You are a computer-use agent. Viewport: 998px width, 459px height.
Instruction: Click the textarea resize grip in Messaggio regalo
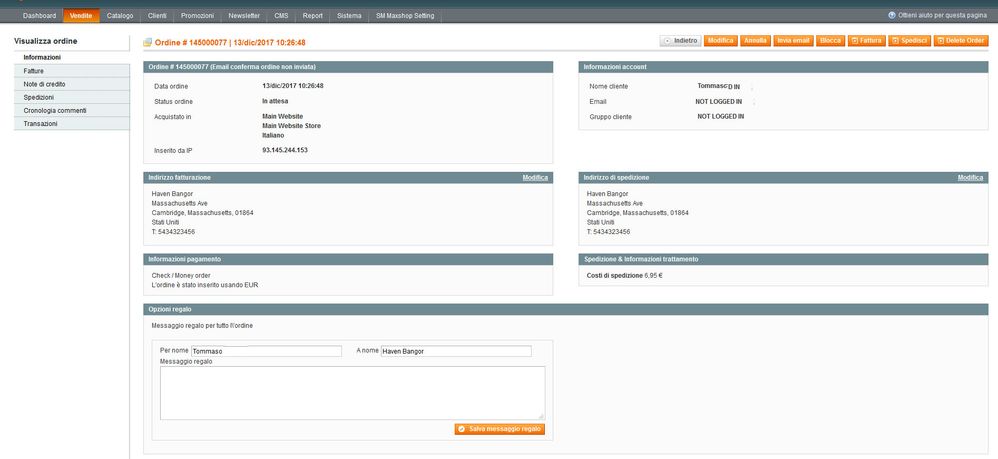(541, 416)
